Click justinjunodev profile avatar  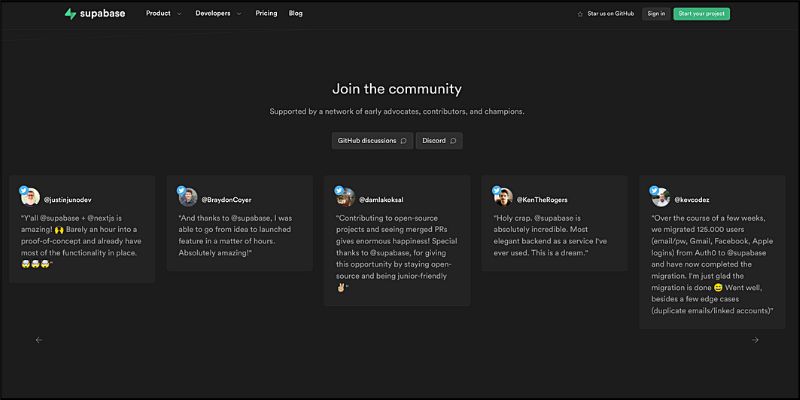point(31,197)
